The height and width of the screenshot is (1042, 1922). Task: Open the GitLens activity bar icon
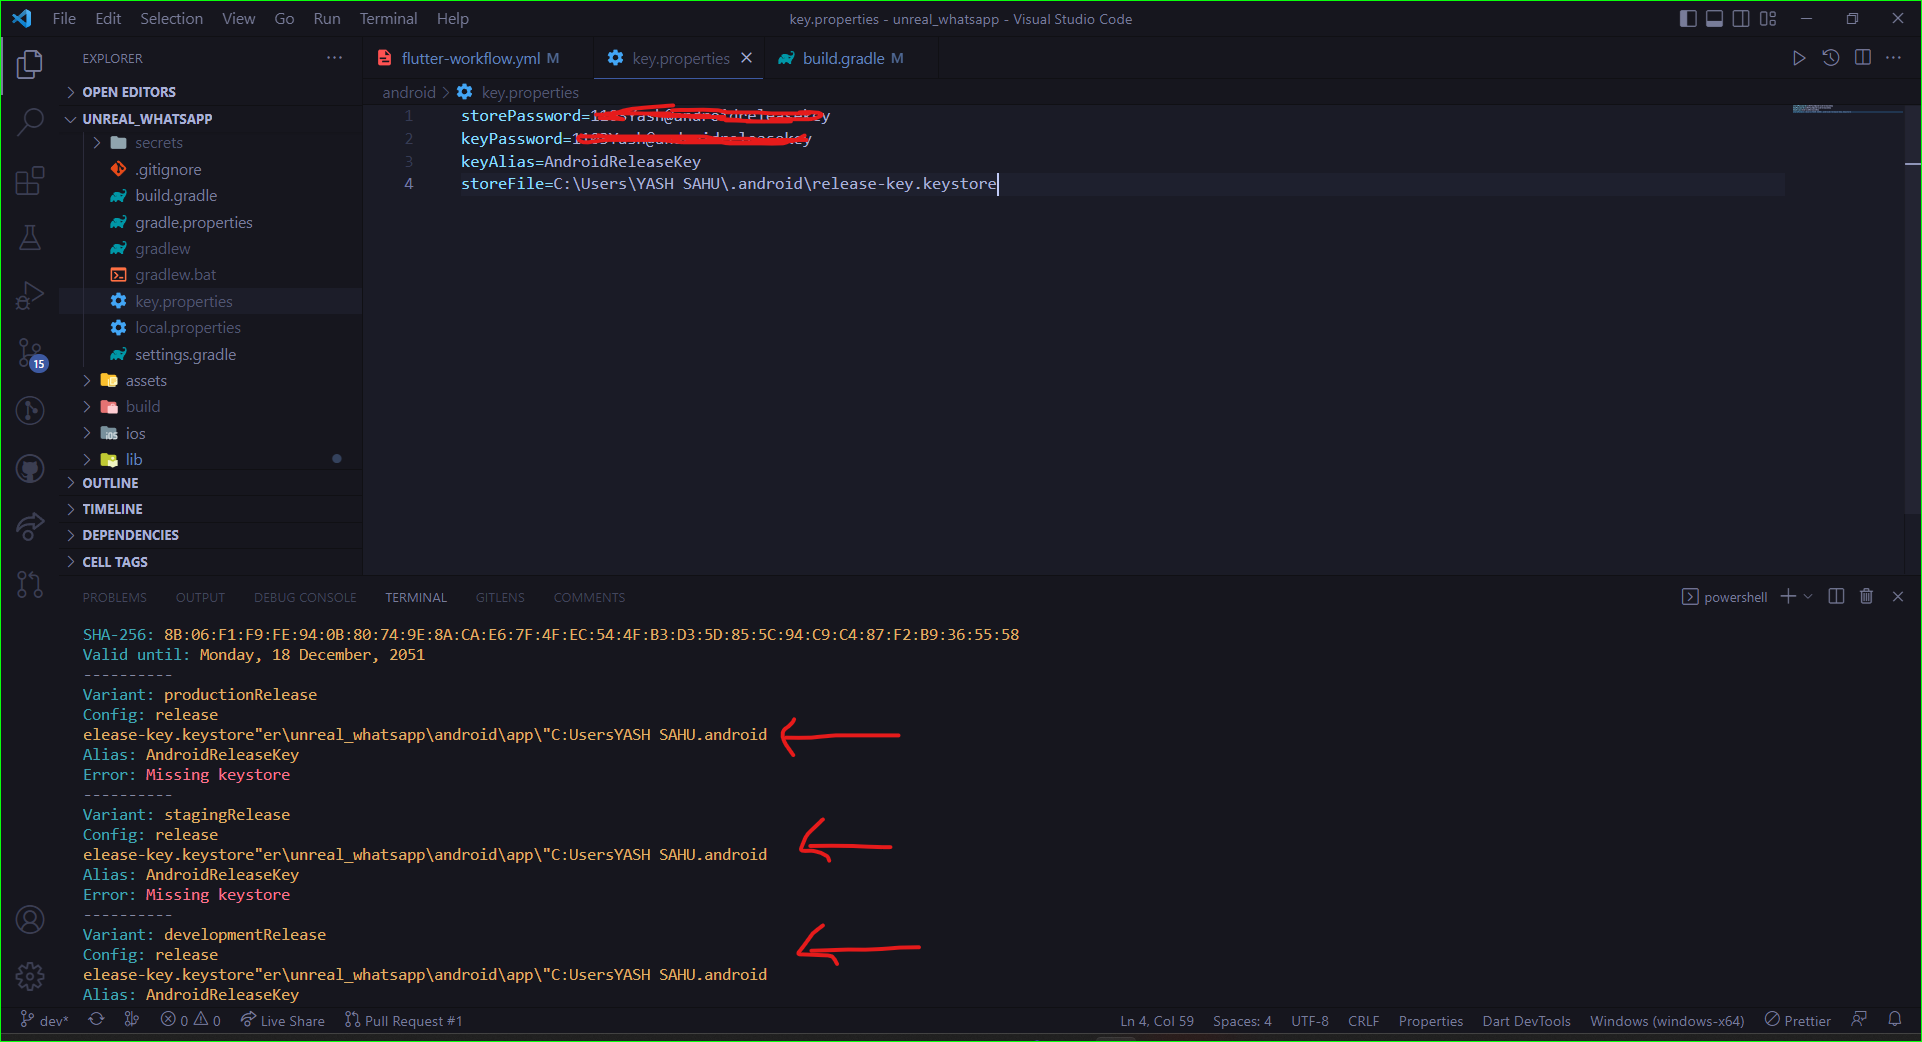coord(30,410)
